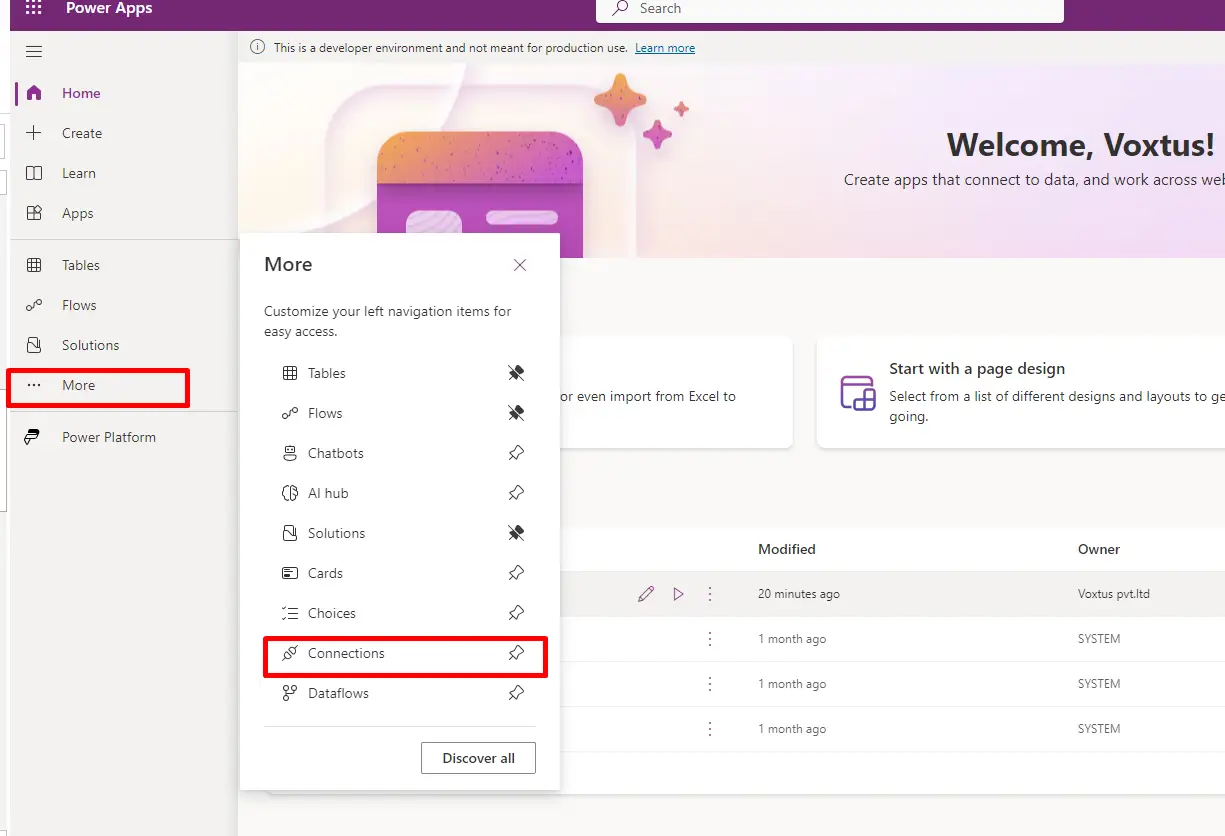Viewport: 1225px width, 836px height.
Task: Sort by the Owner column header
Action: 1099,549
